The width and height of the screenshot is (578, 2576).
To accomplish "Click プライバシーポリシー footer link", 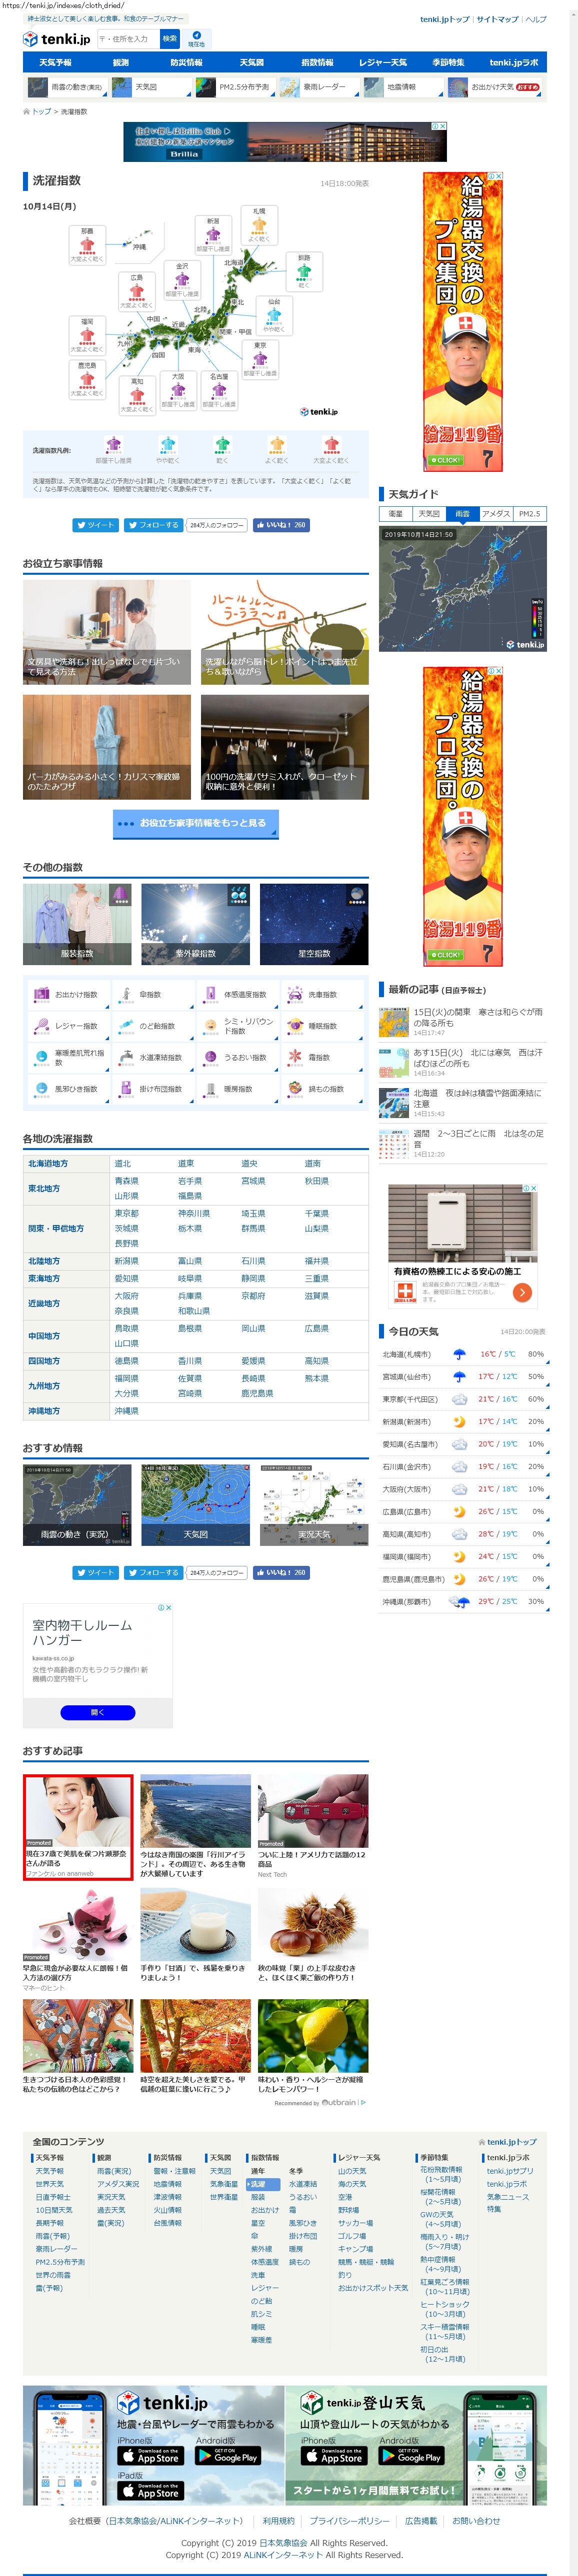I will coord(350,2521).
